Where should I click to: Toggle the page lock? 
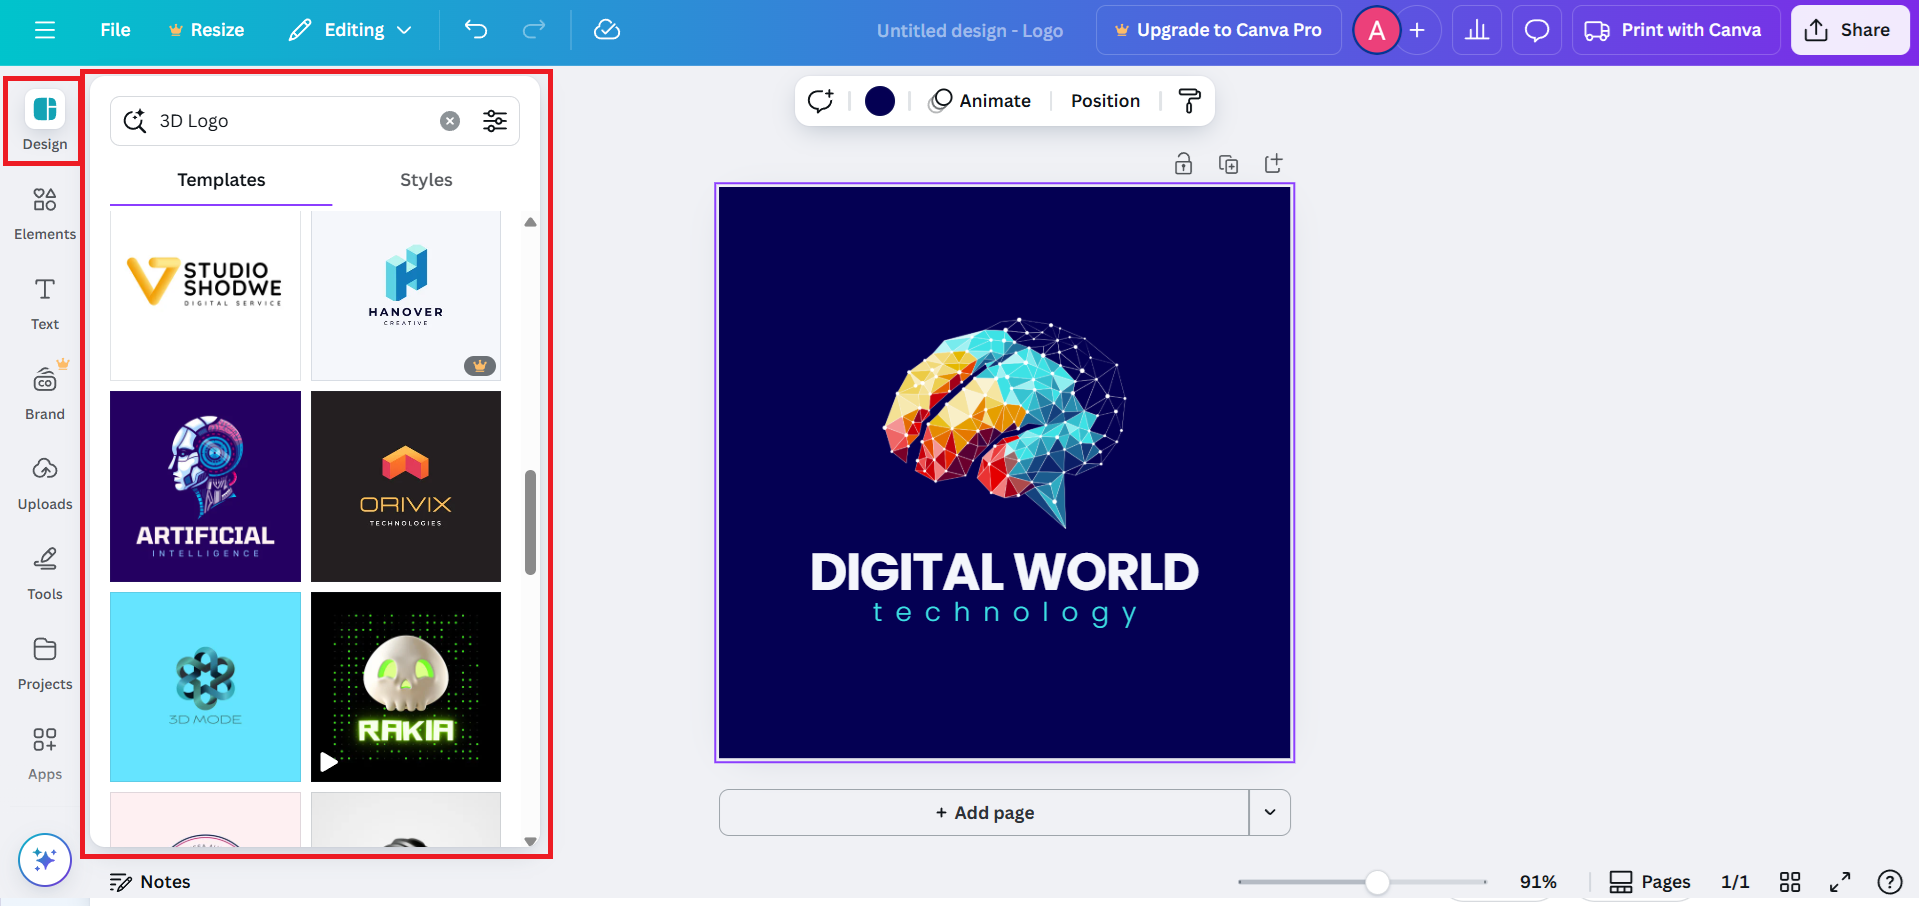1183,163
